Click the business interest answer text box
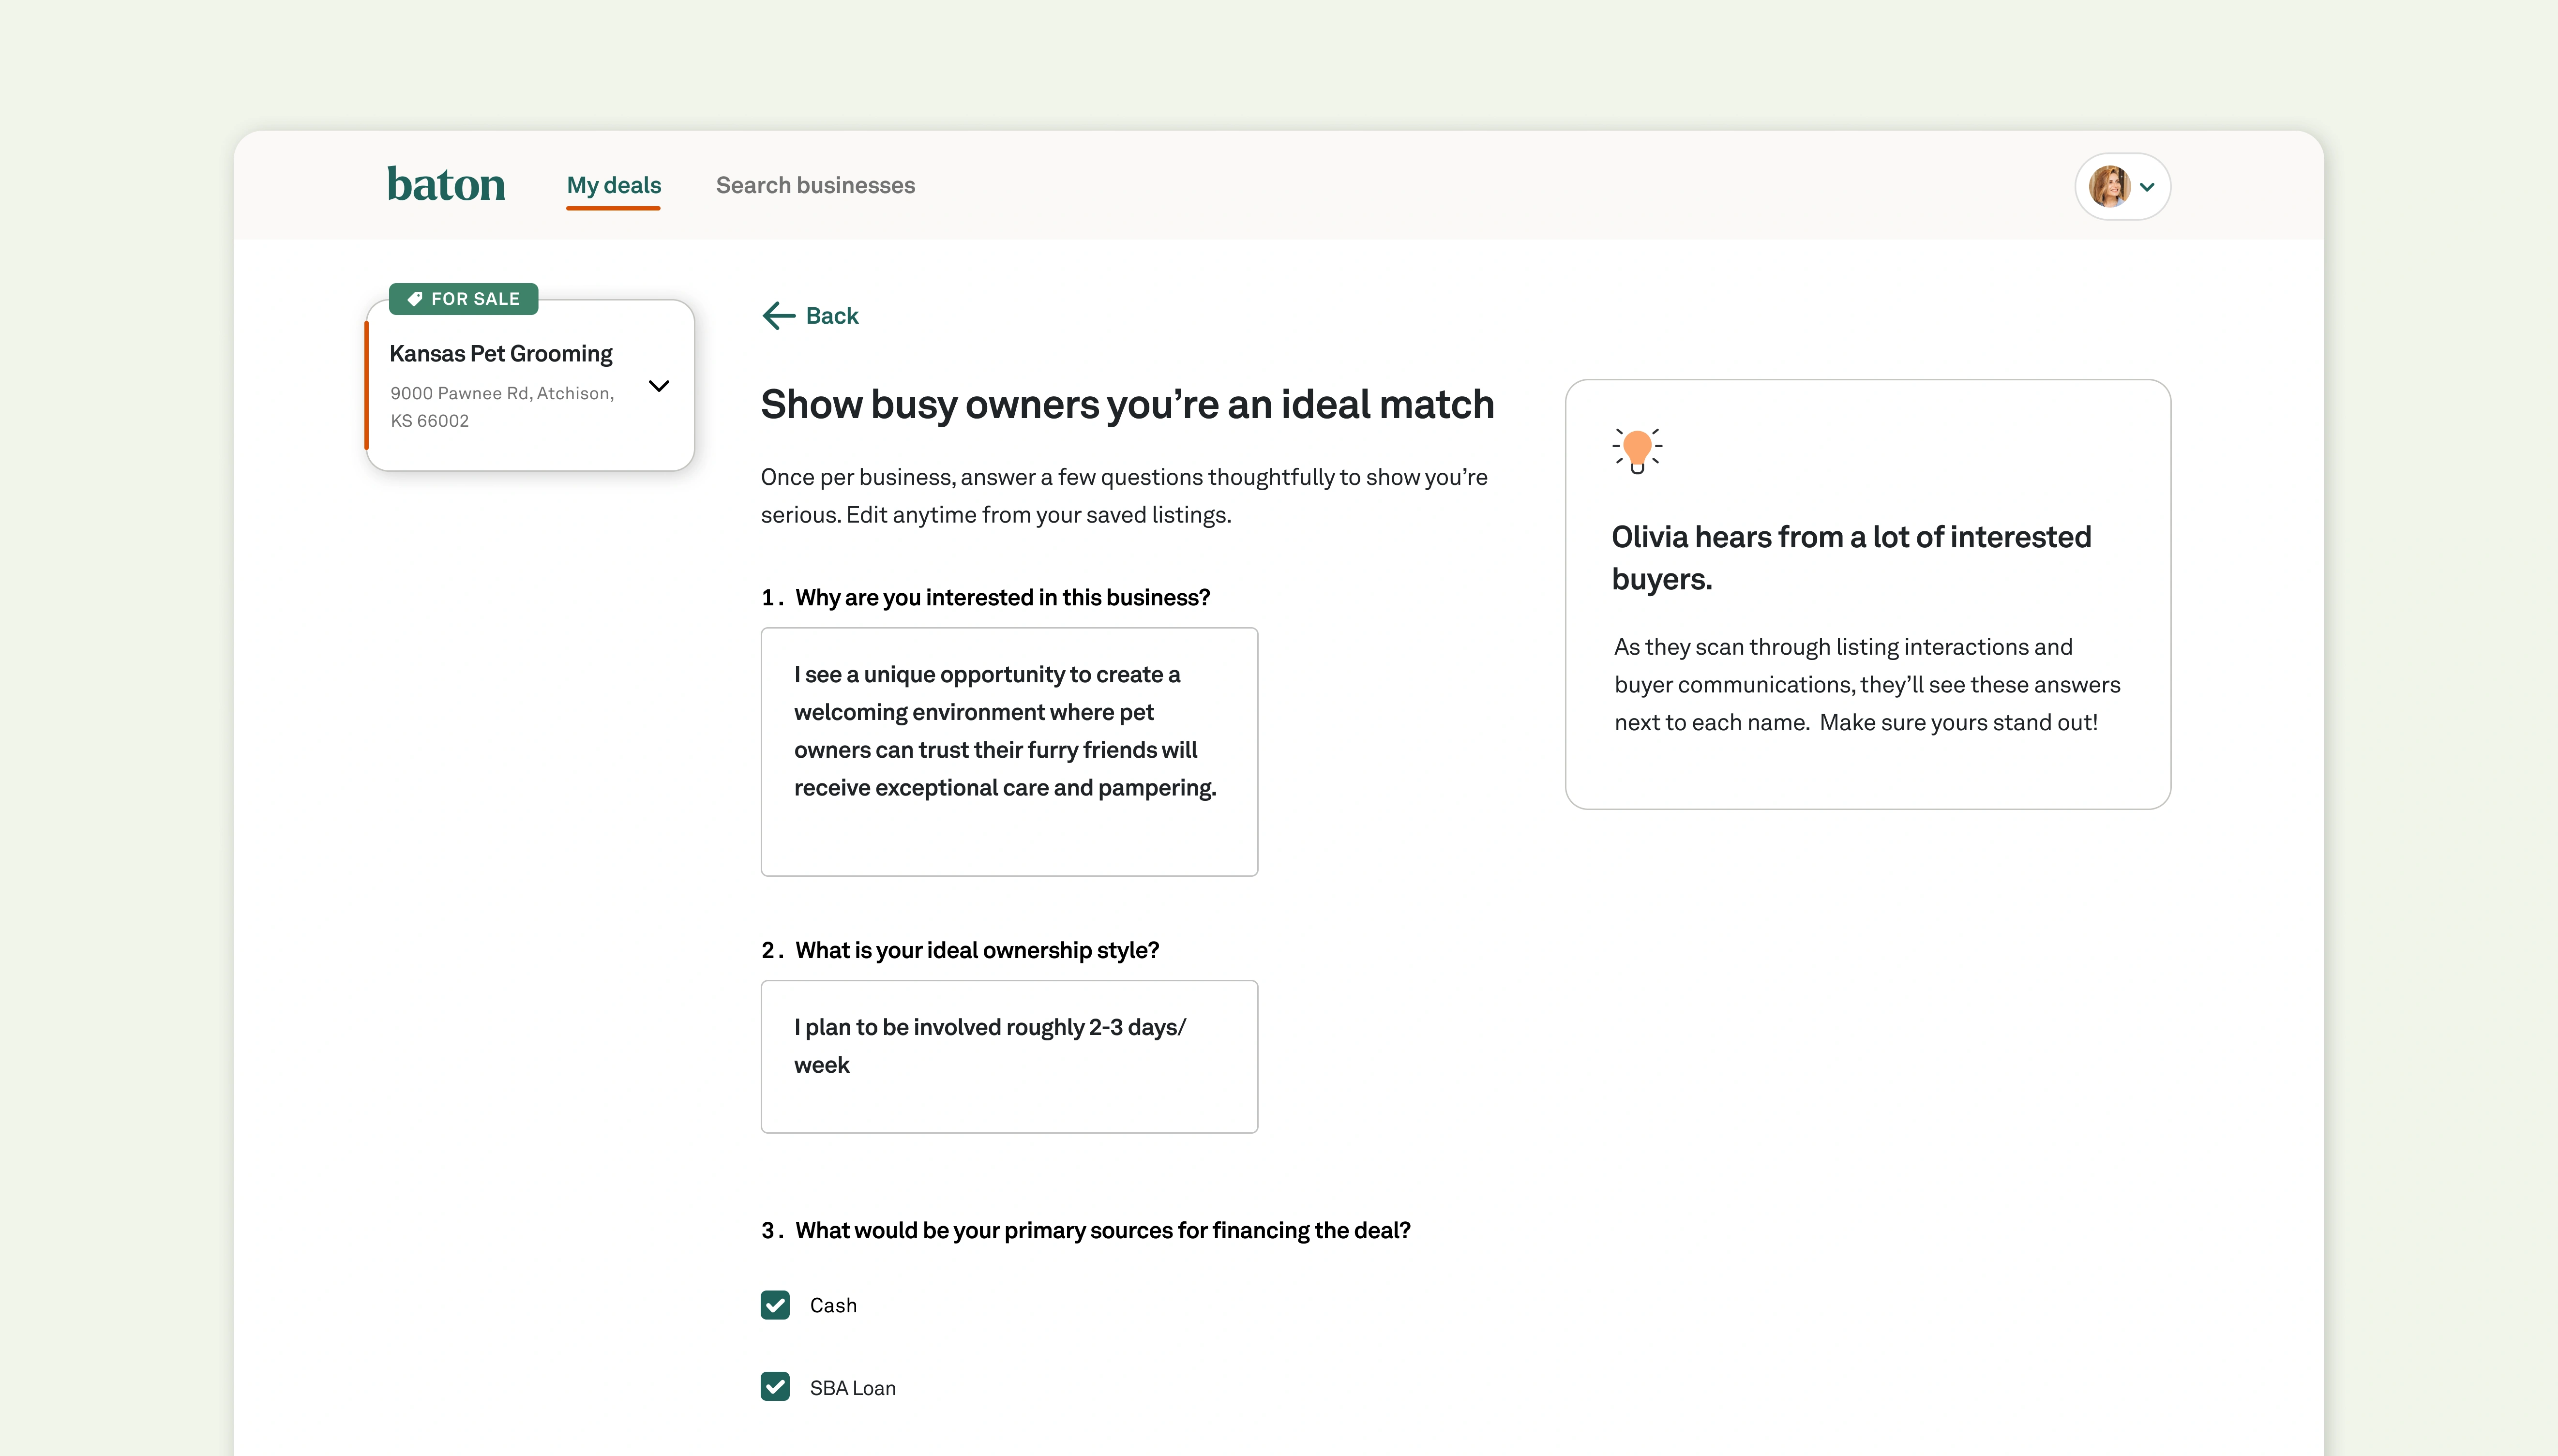This screenshot has width=2558, height=1456. [x=1009, y=751]
